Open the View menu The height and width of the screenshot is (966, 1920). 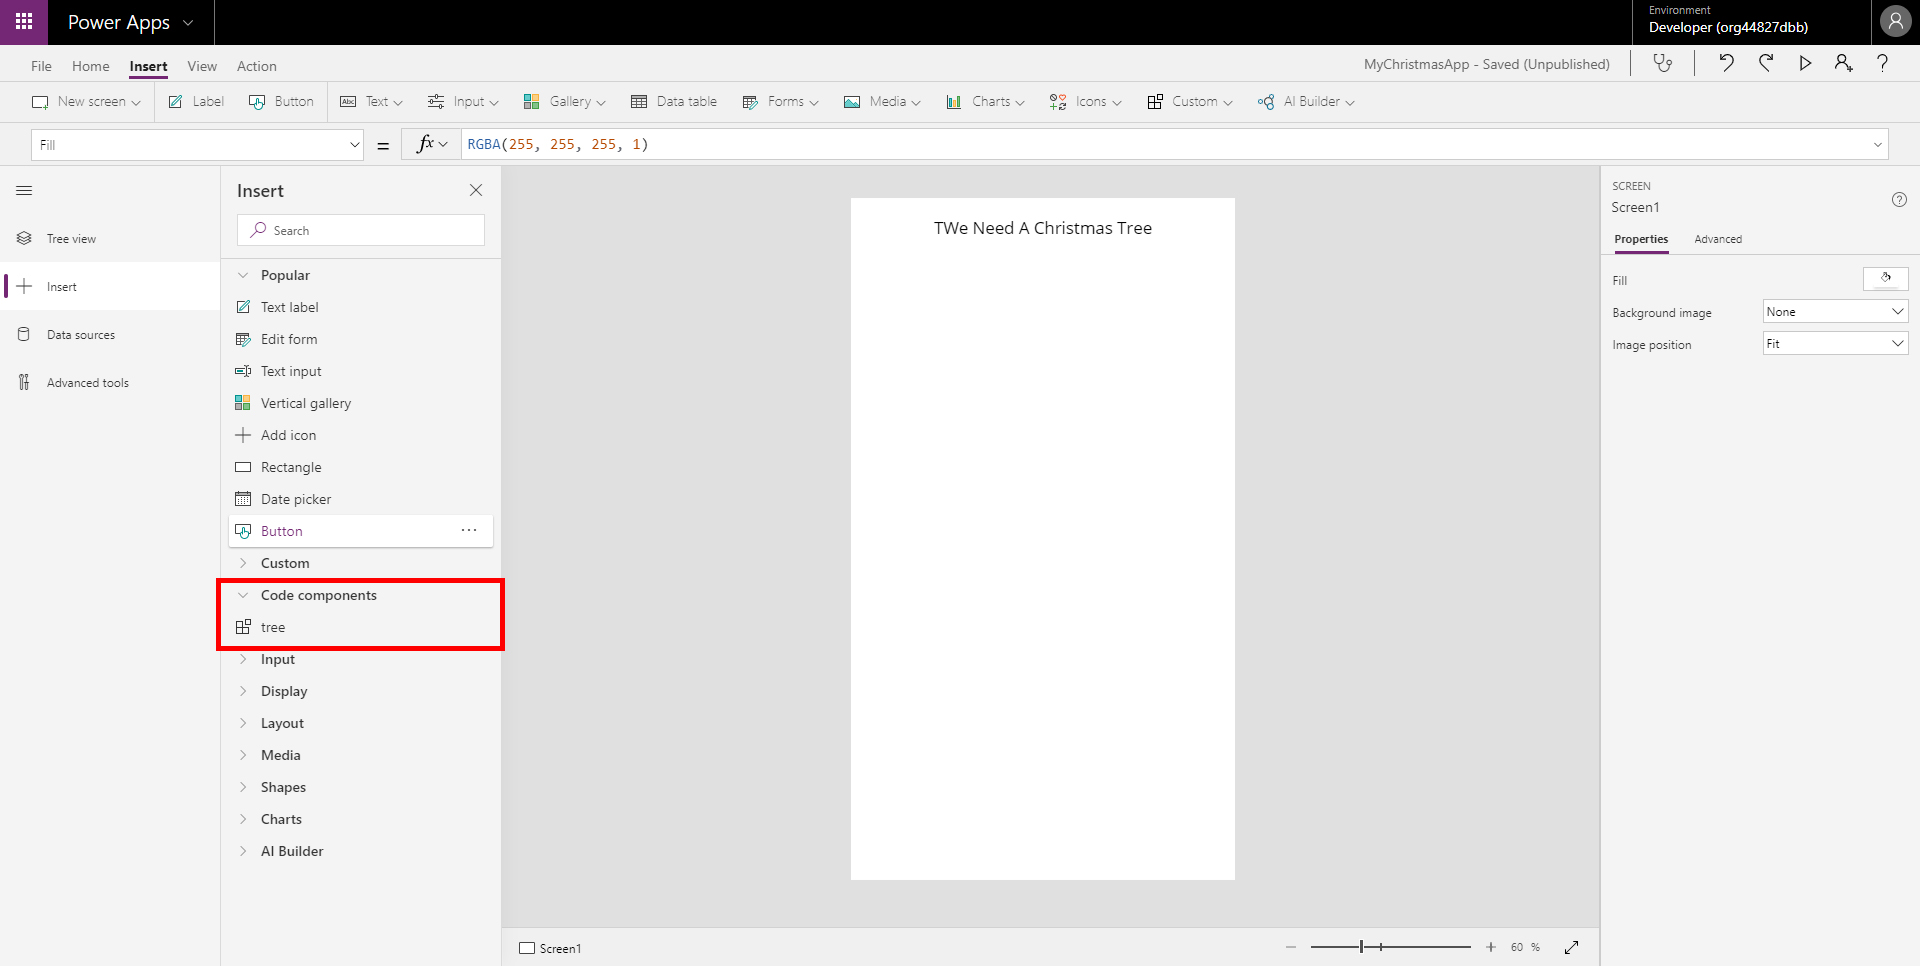[202, 66]
